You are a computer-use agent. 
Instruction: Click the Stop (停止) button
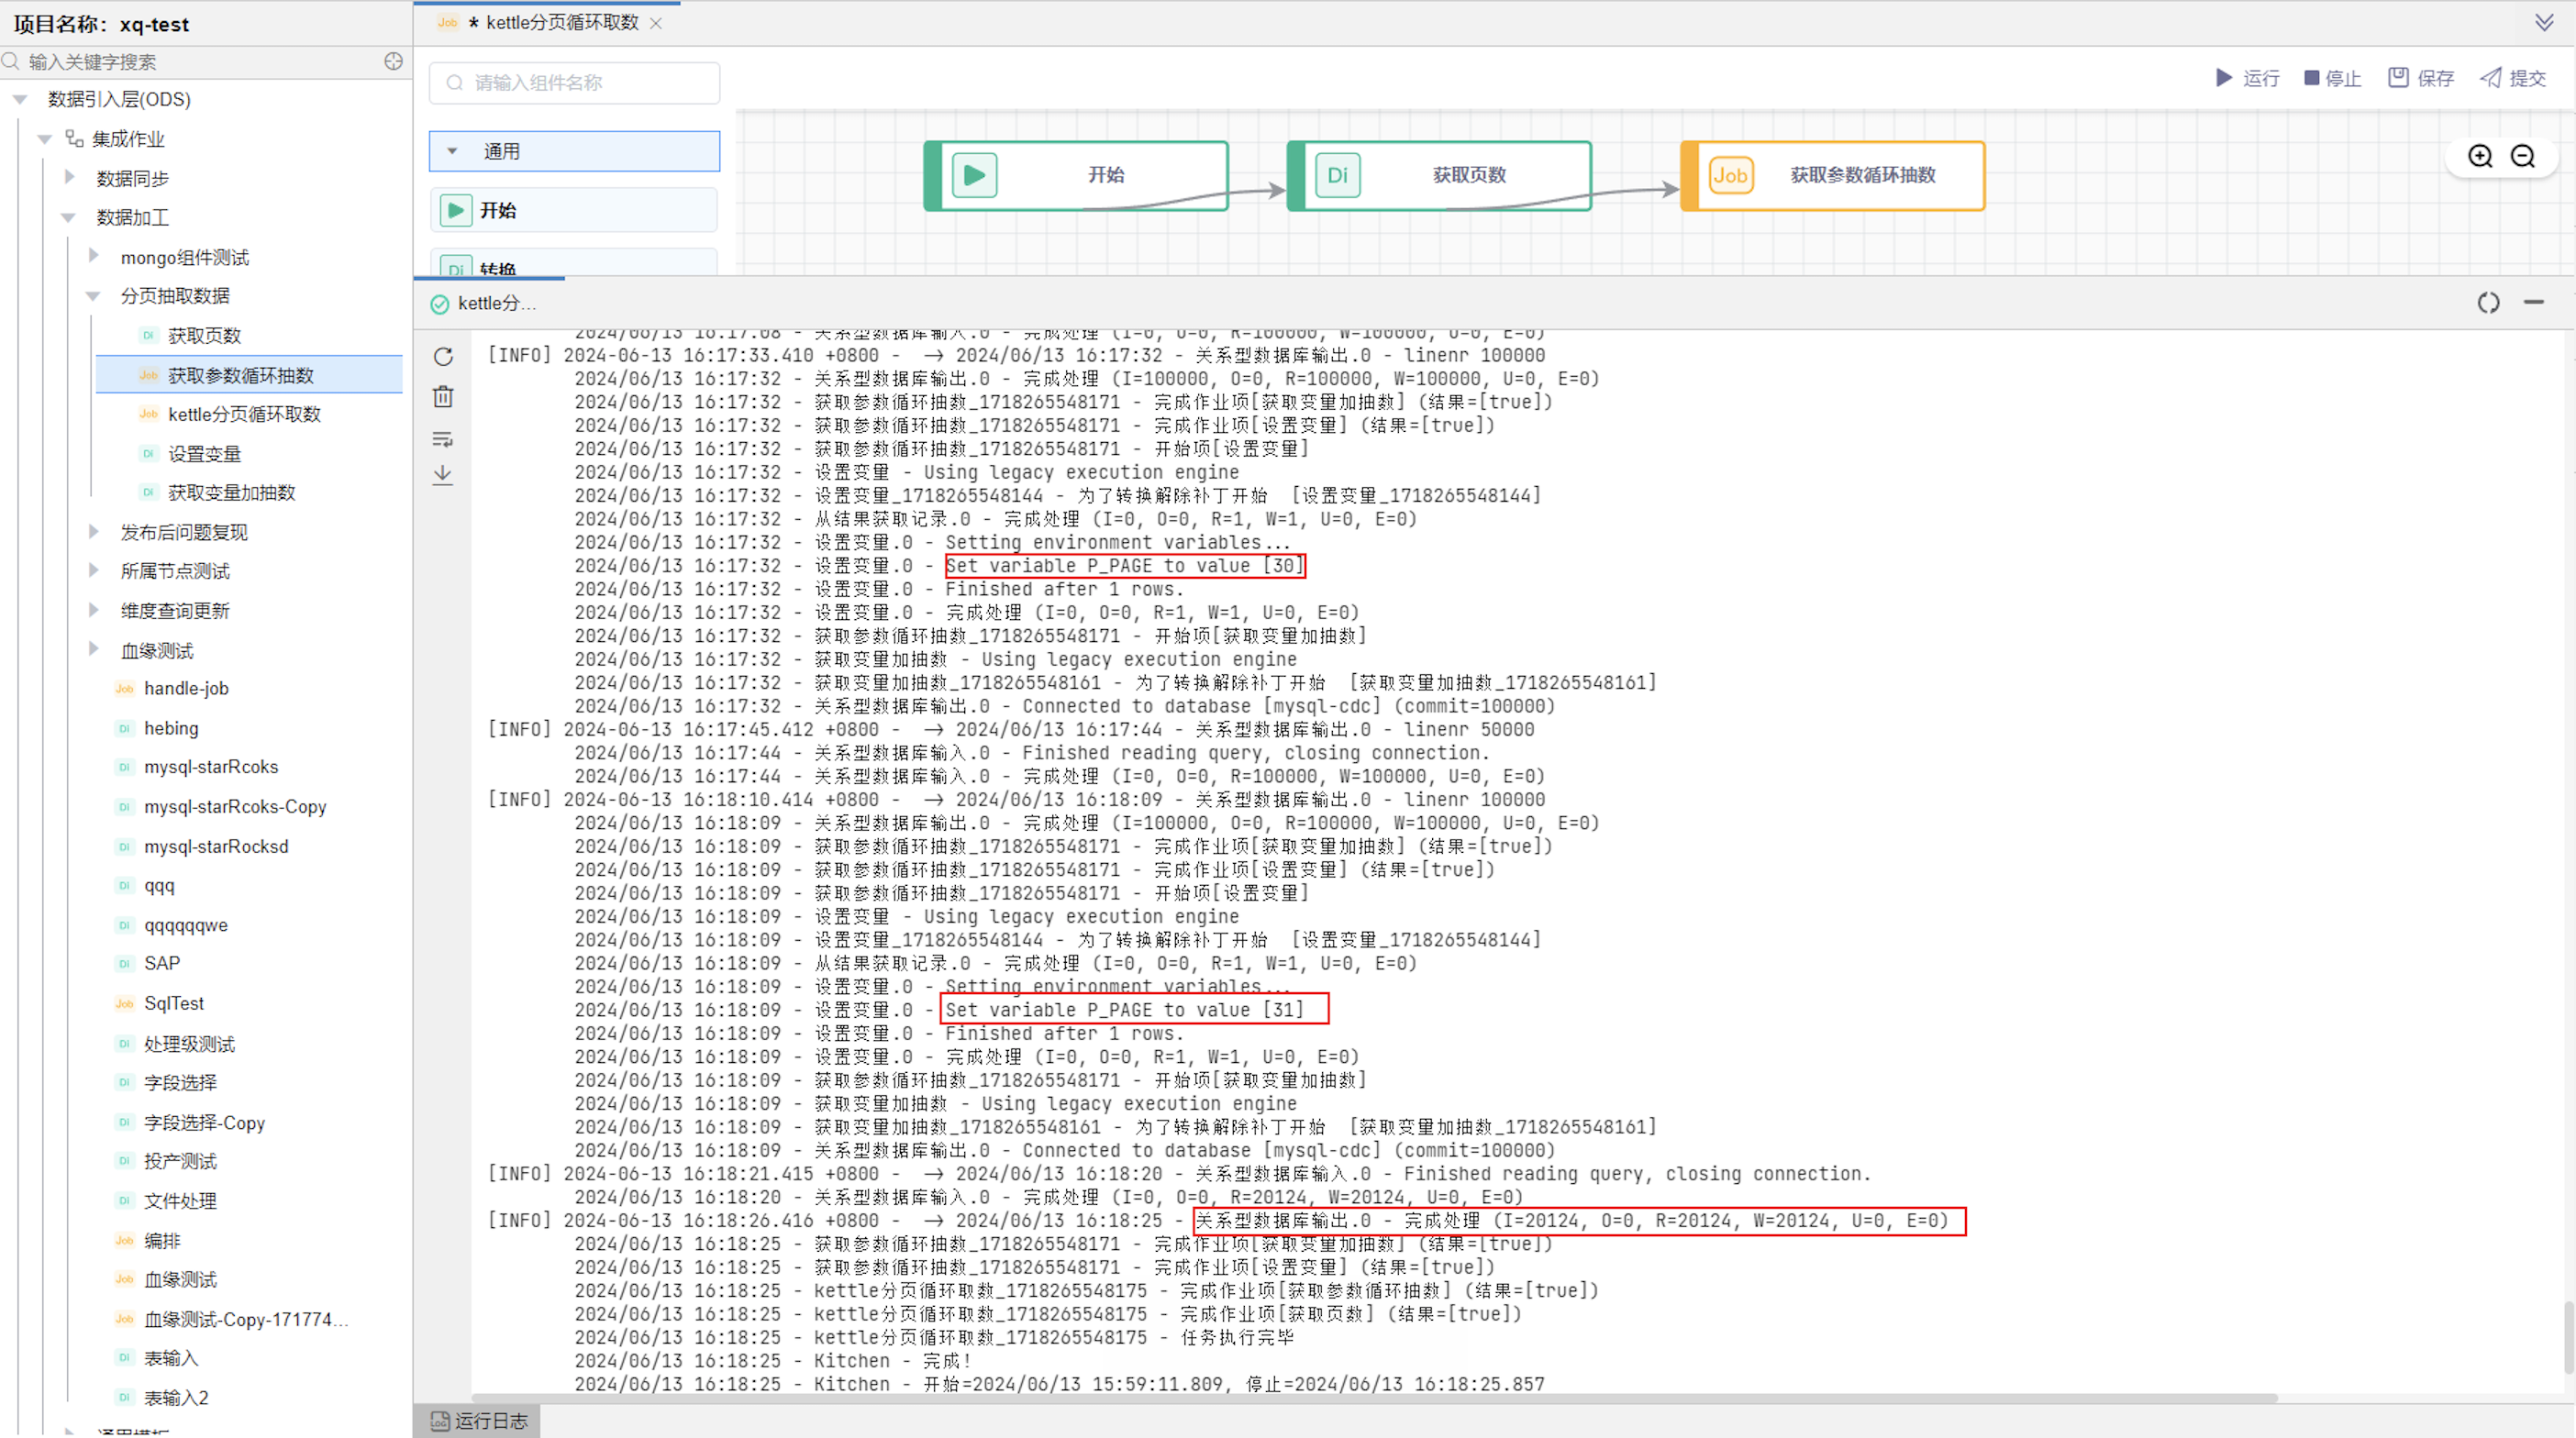click(x=2332, y=78)
